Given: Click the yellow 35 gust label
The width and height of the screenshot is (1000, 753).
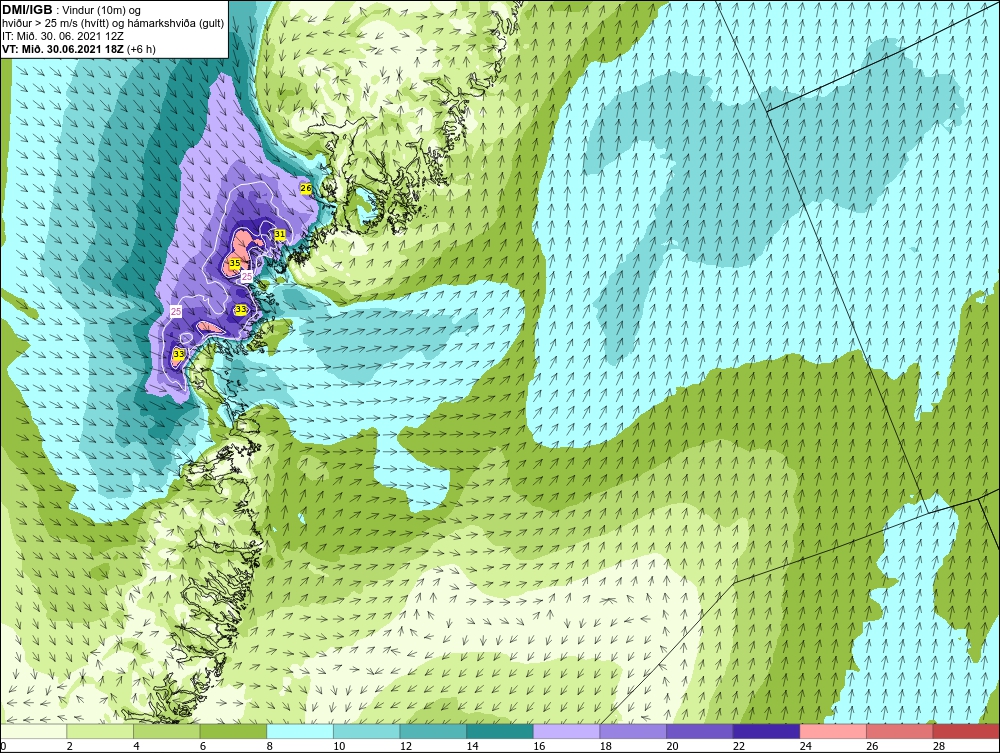Looking at the screenshot, I should (x=235, y=263).
